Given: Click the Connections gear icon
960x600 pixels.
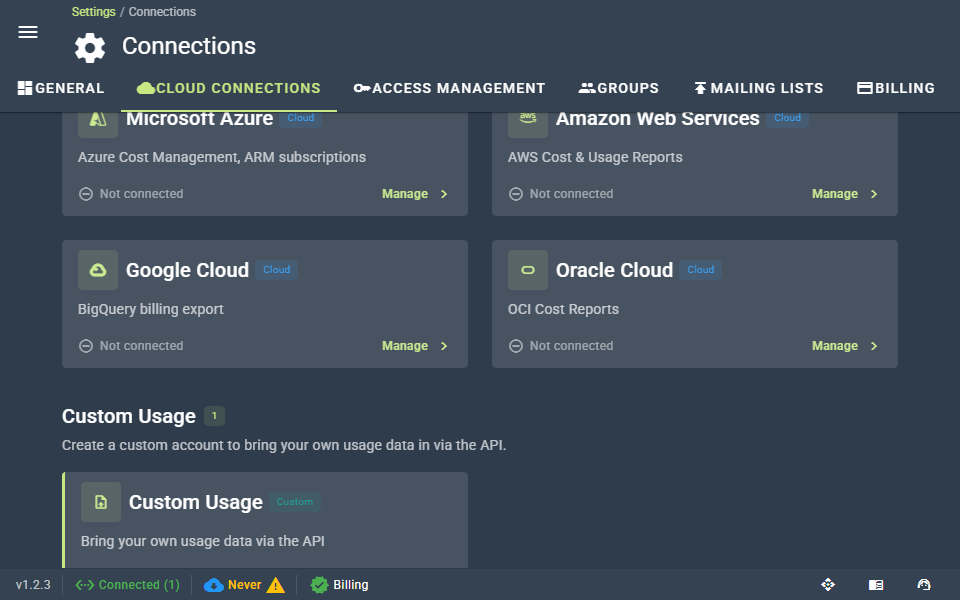Looking at the screenshot, I should [90, 48].
